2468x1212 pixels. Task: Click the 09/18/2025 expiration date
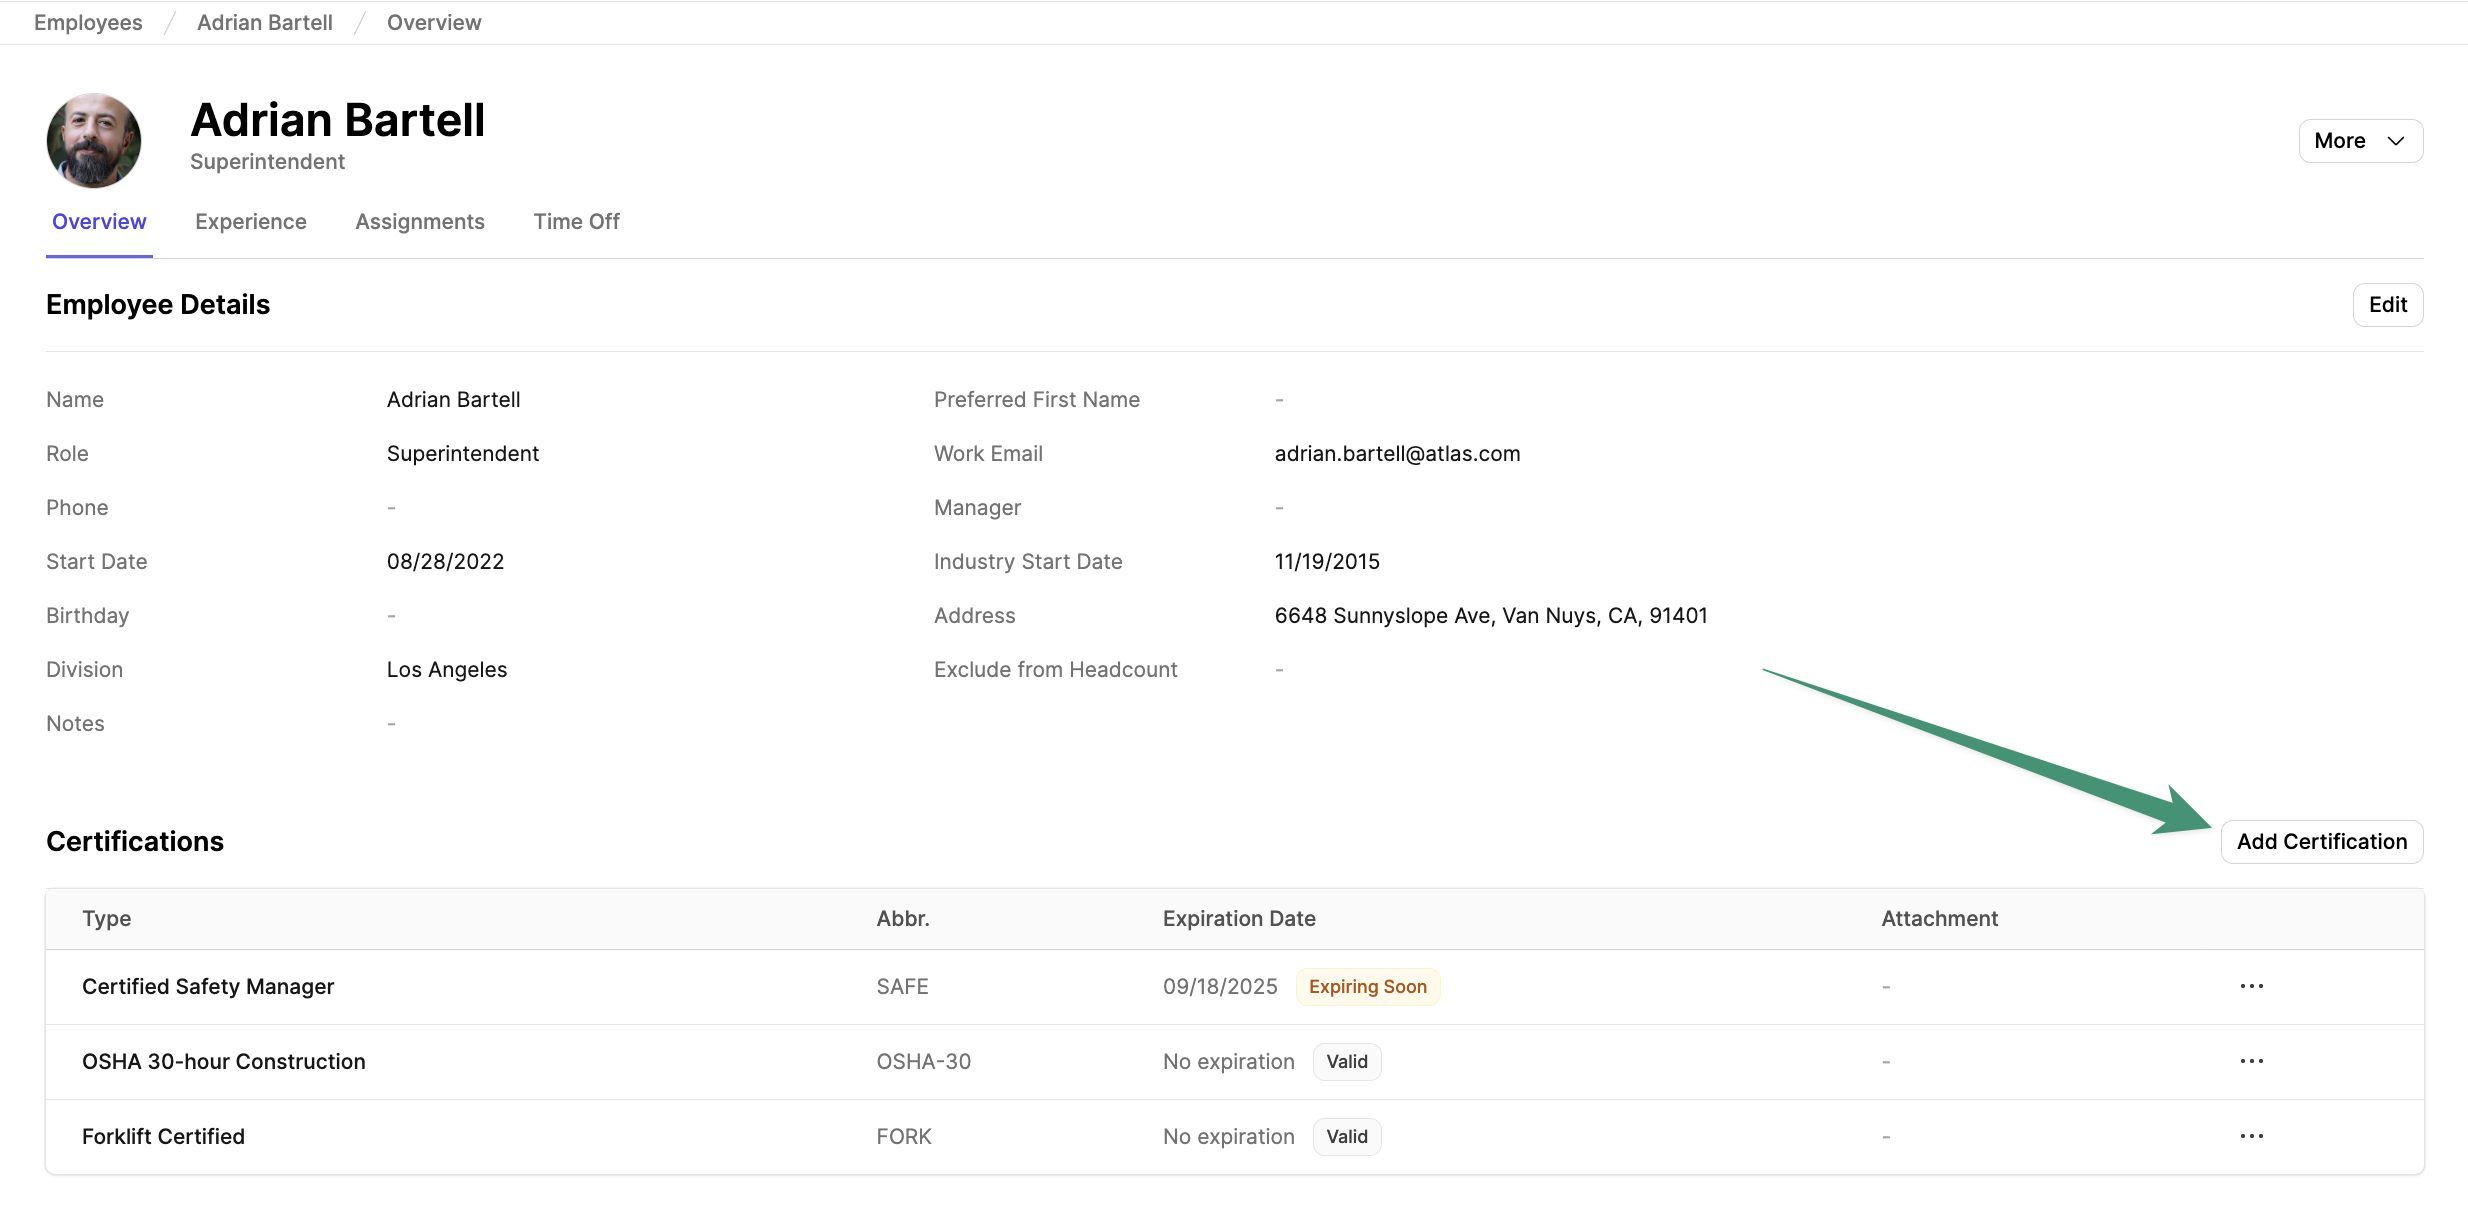pos(1220,987)
